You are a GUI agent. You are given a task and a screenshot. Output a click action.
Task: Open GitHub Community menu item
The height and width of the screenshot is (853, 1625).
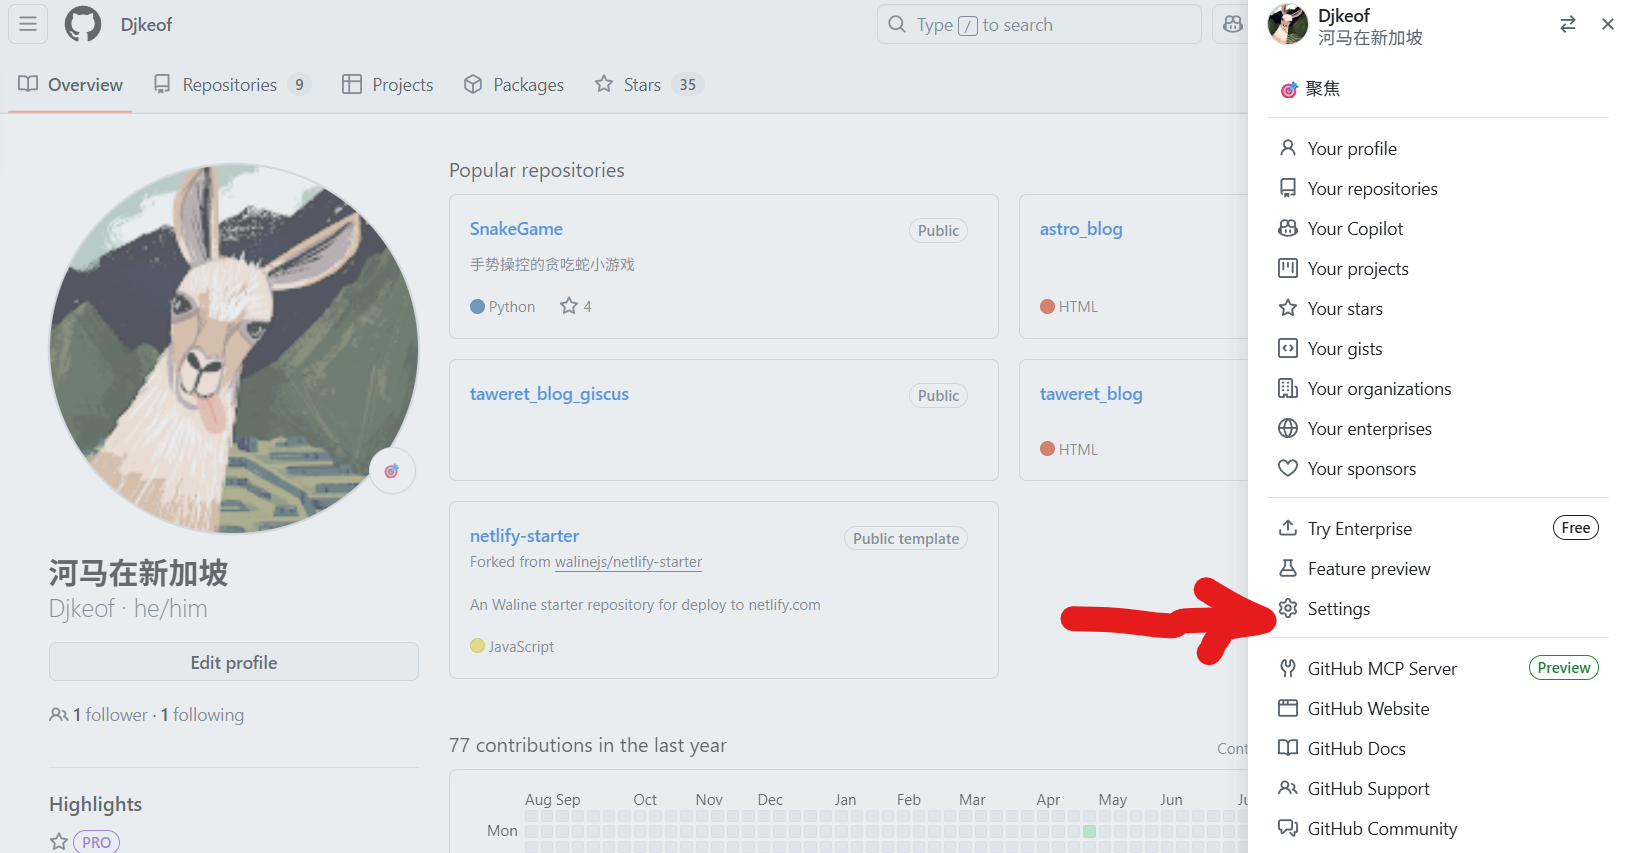pos(1438,828)
